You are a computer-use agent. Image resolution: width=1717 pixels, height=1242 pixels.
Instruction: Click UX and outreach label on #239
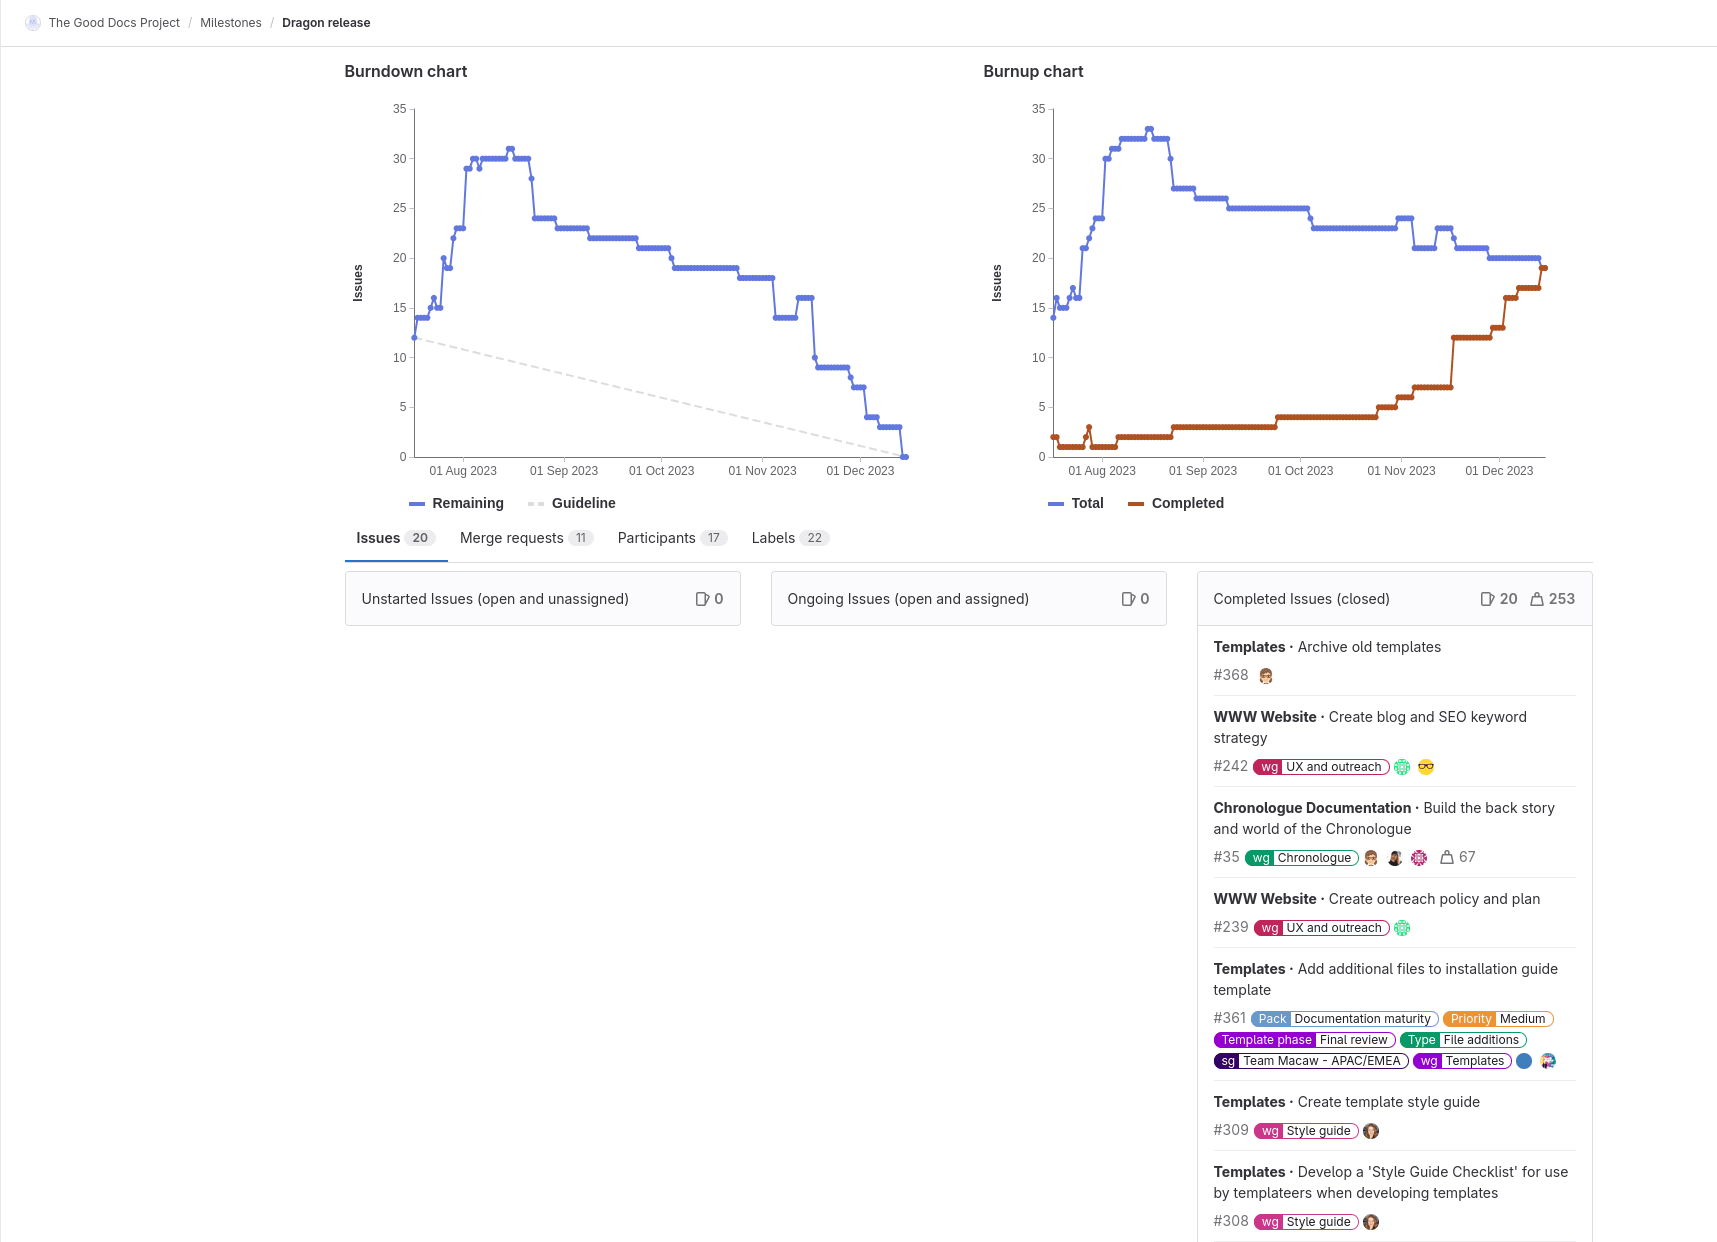1322,928
